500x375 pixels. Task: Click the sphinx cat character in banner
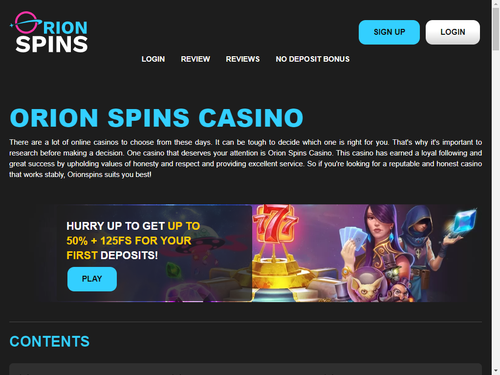pos(367,287)
